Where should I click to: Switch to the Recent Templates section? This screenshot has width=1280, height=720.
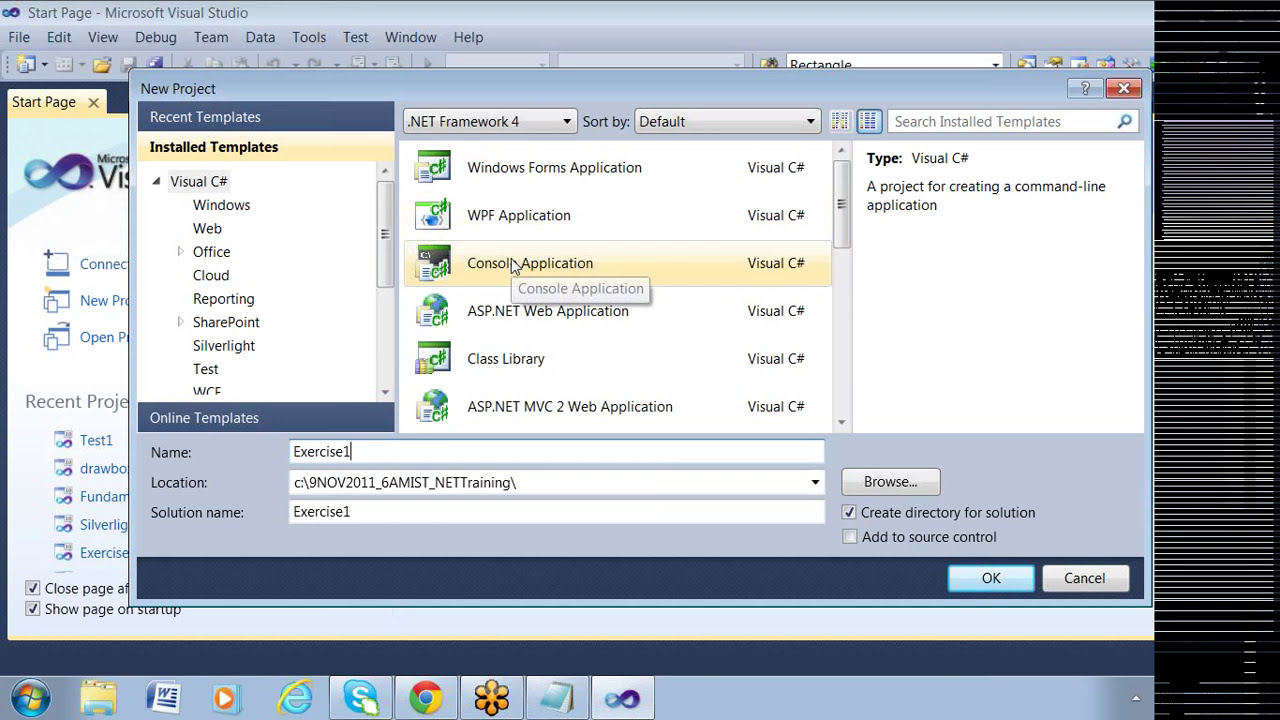point(266,117)
